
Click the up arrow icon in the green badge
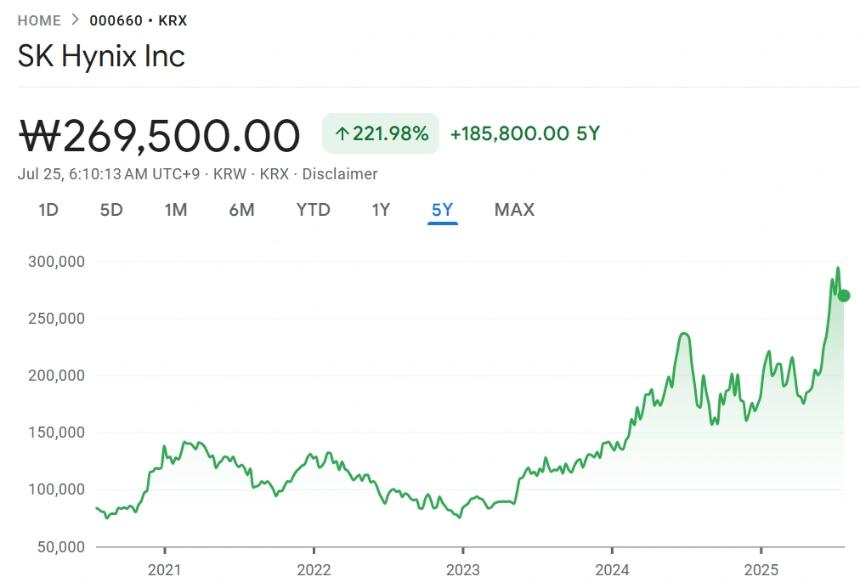[x=341, y=132]
